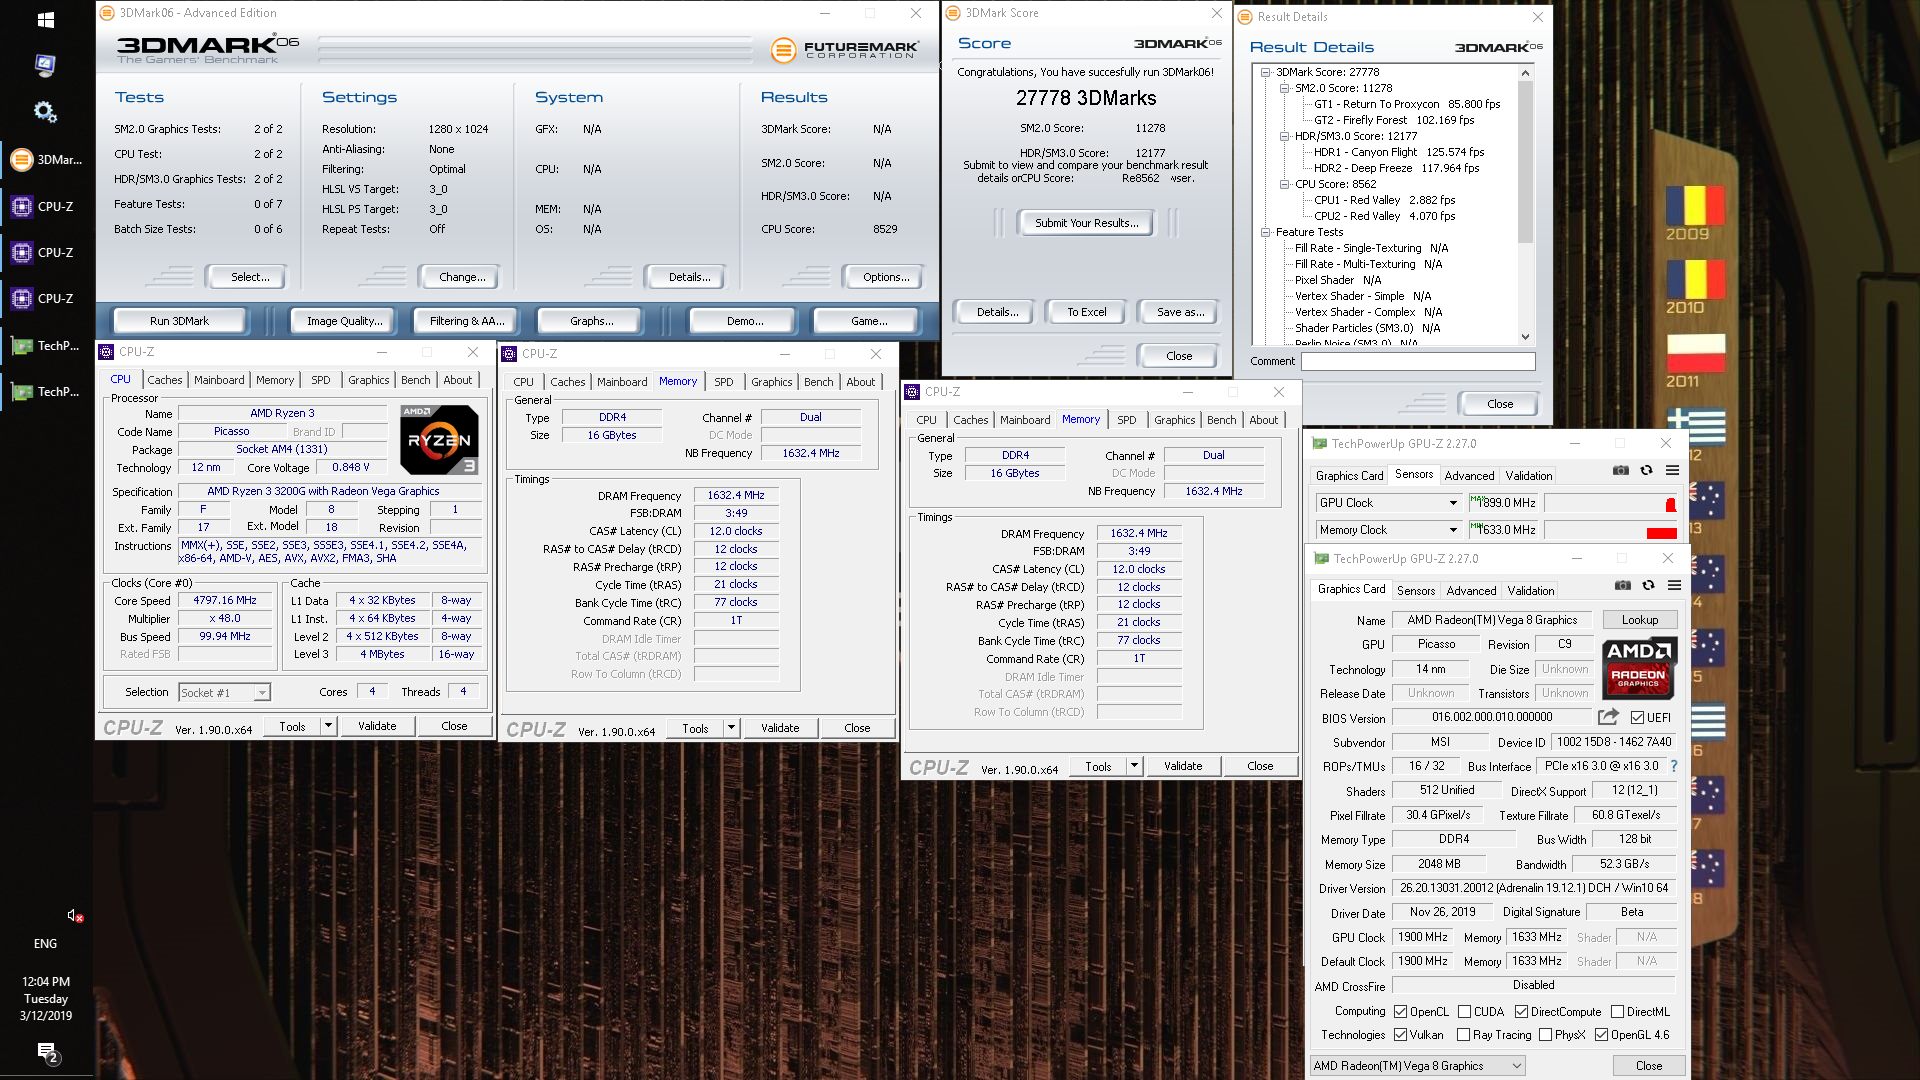Click the AMD Radeon Graphics logo in GPU-Z
1920x1080 pixels.
[1639, 668]
